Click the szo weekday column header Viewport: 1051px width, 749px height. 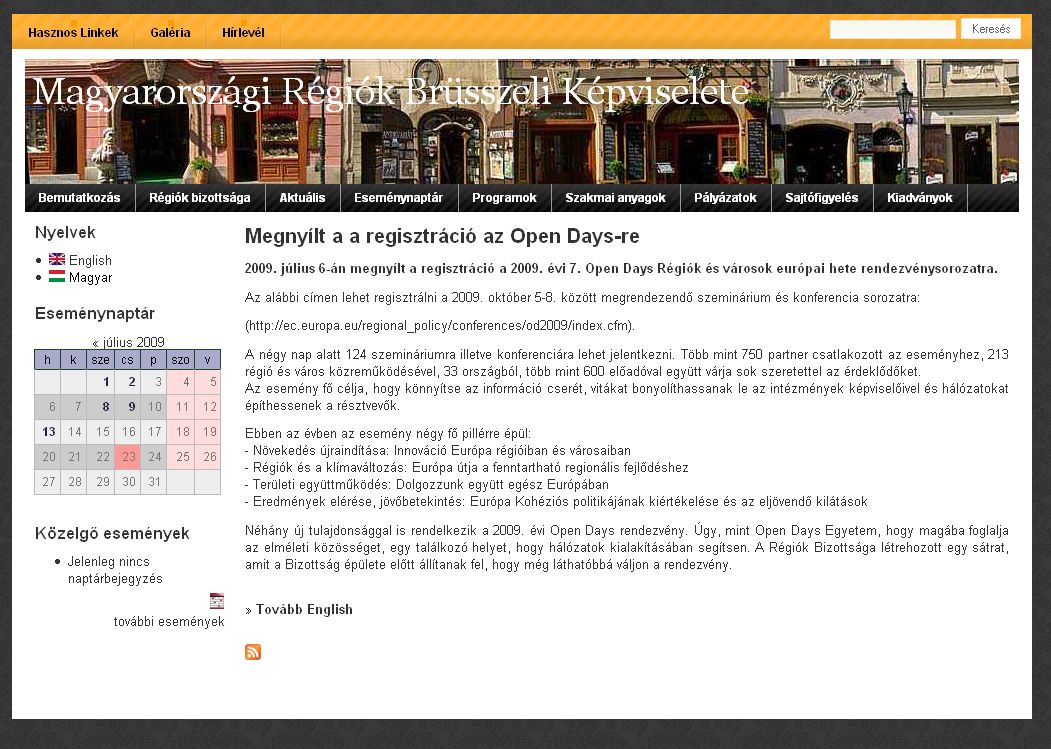(x=180, y=359)
